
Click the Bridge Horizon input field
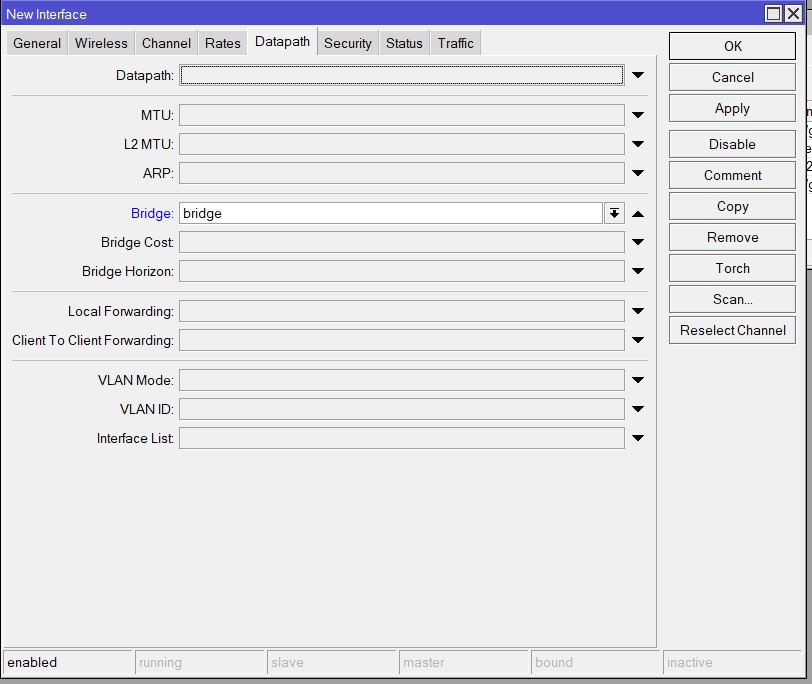402,271
